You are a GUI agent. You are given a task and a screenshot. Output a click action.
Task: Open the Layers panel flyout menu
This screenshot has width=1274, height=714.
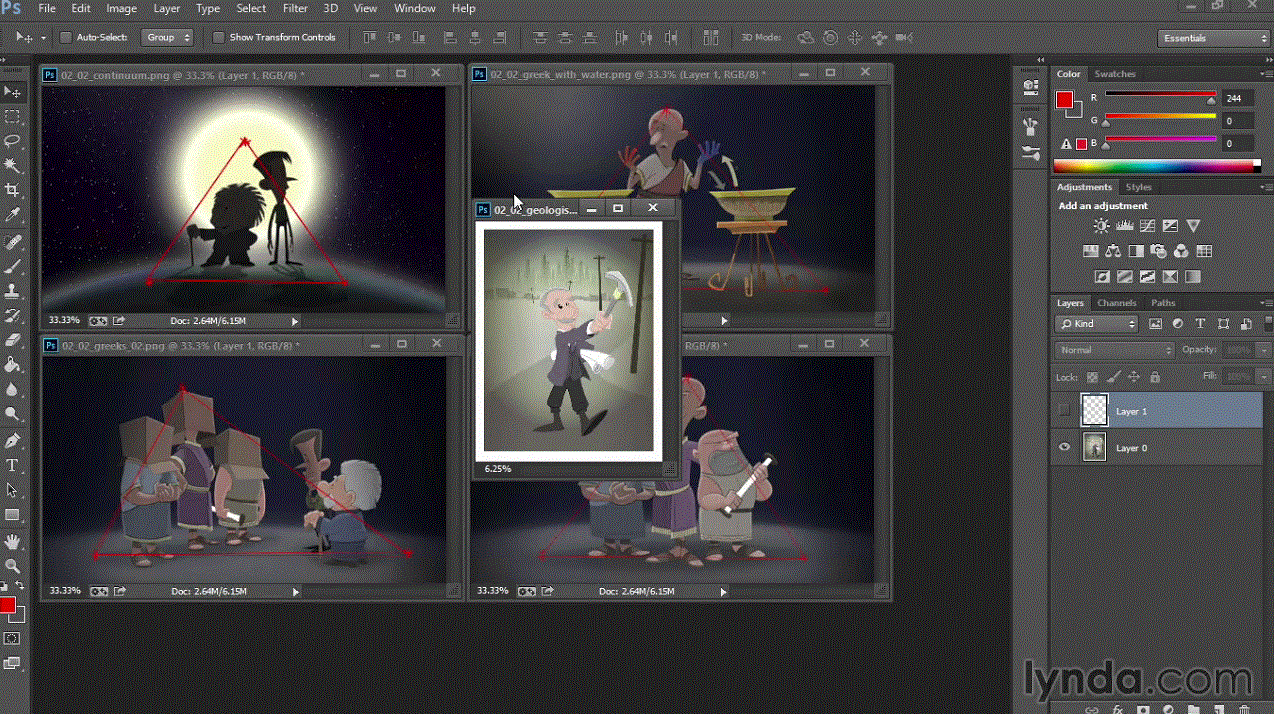point(1265,303)
